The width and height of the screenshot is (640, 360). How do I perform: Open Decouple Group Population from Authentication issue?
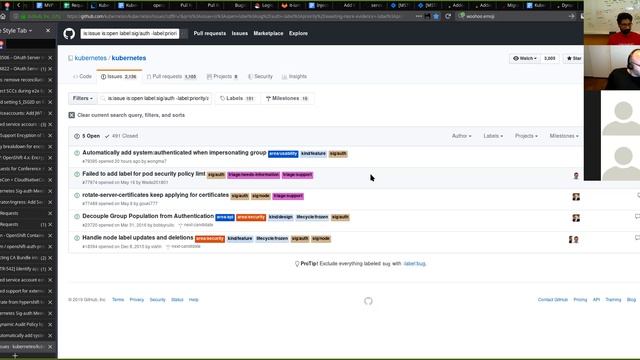[x=148, y=216]
